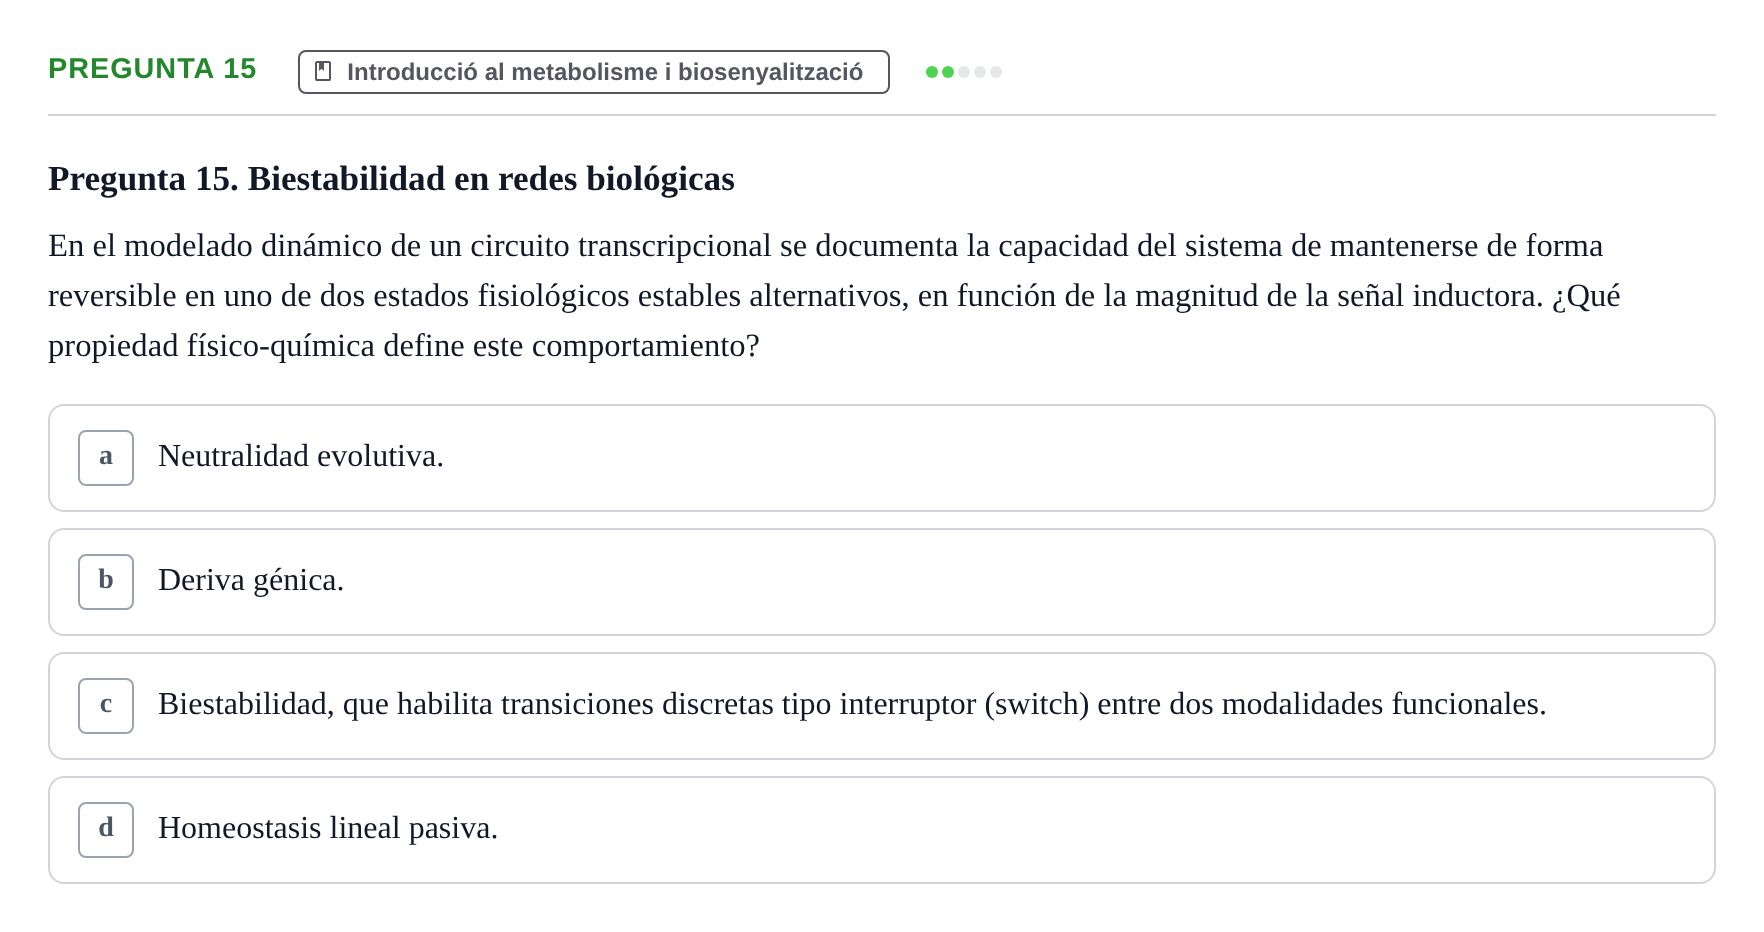Click the last grey difficulty dot
The width and height of the screenshot is (1764, 932).
pyautogui.click(x=996, y=72)
